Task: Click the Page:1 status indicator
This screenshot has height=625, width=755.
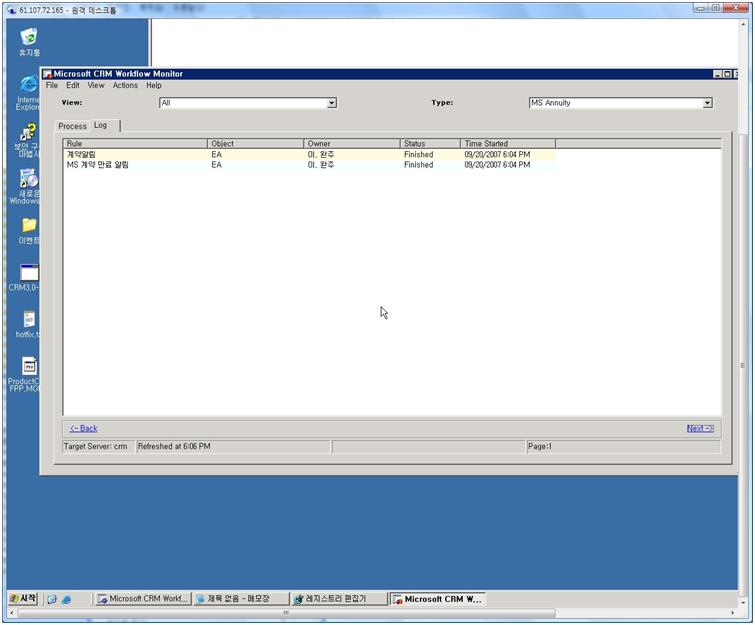Action: point(624,447)
